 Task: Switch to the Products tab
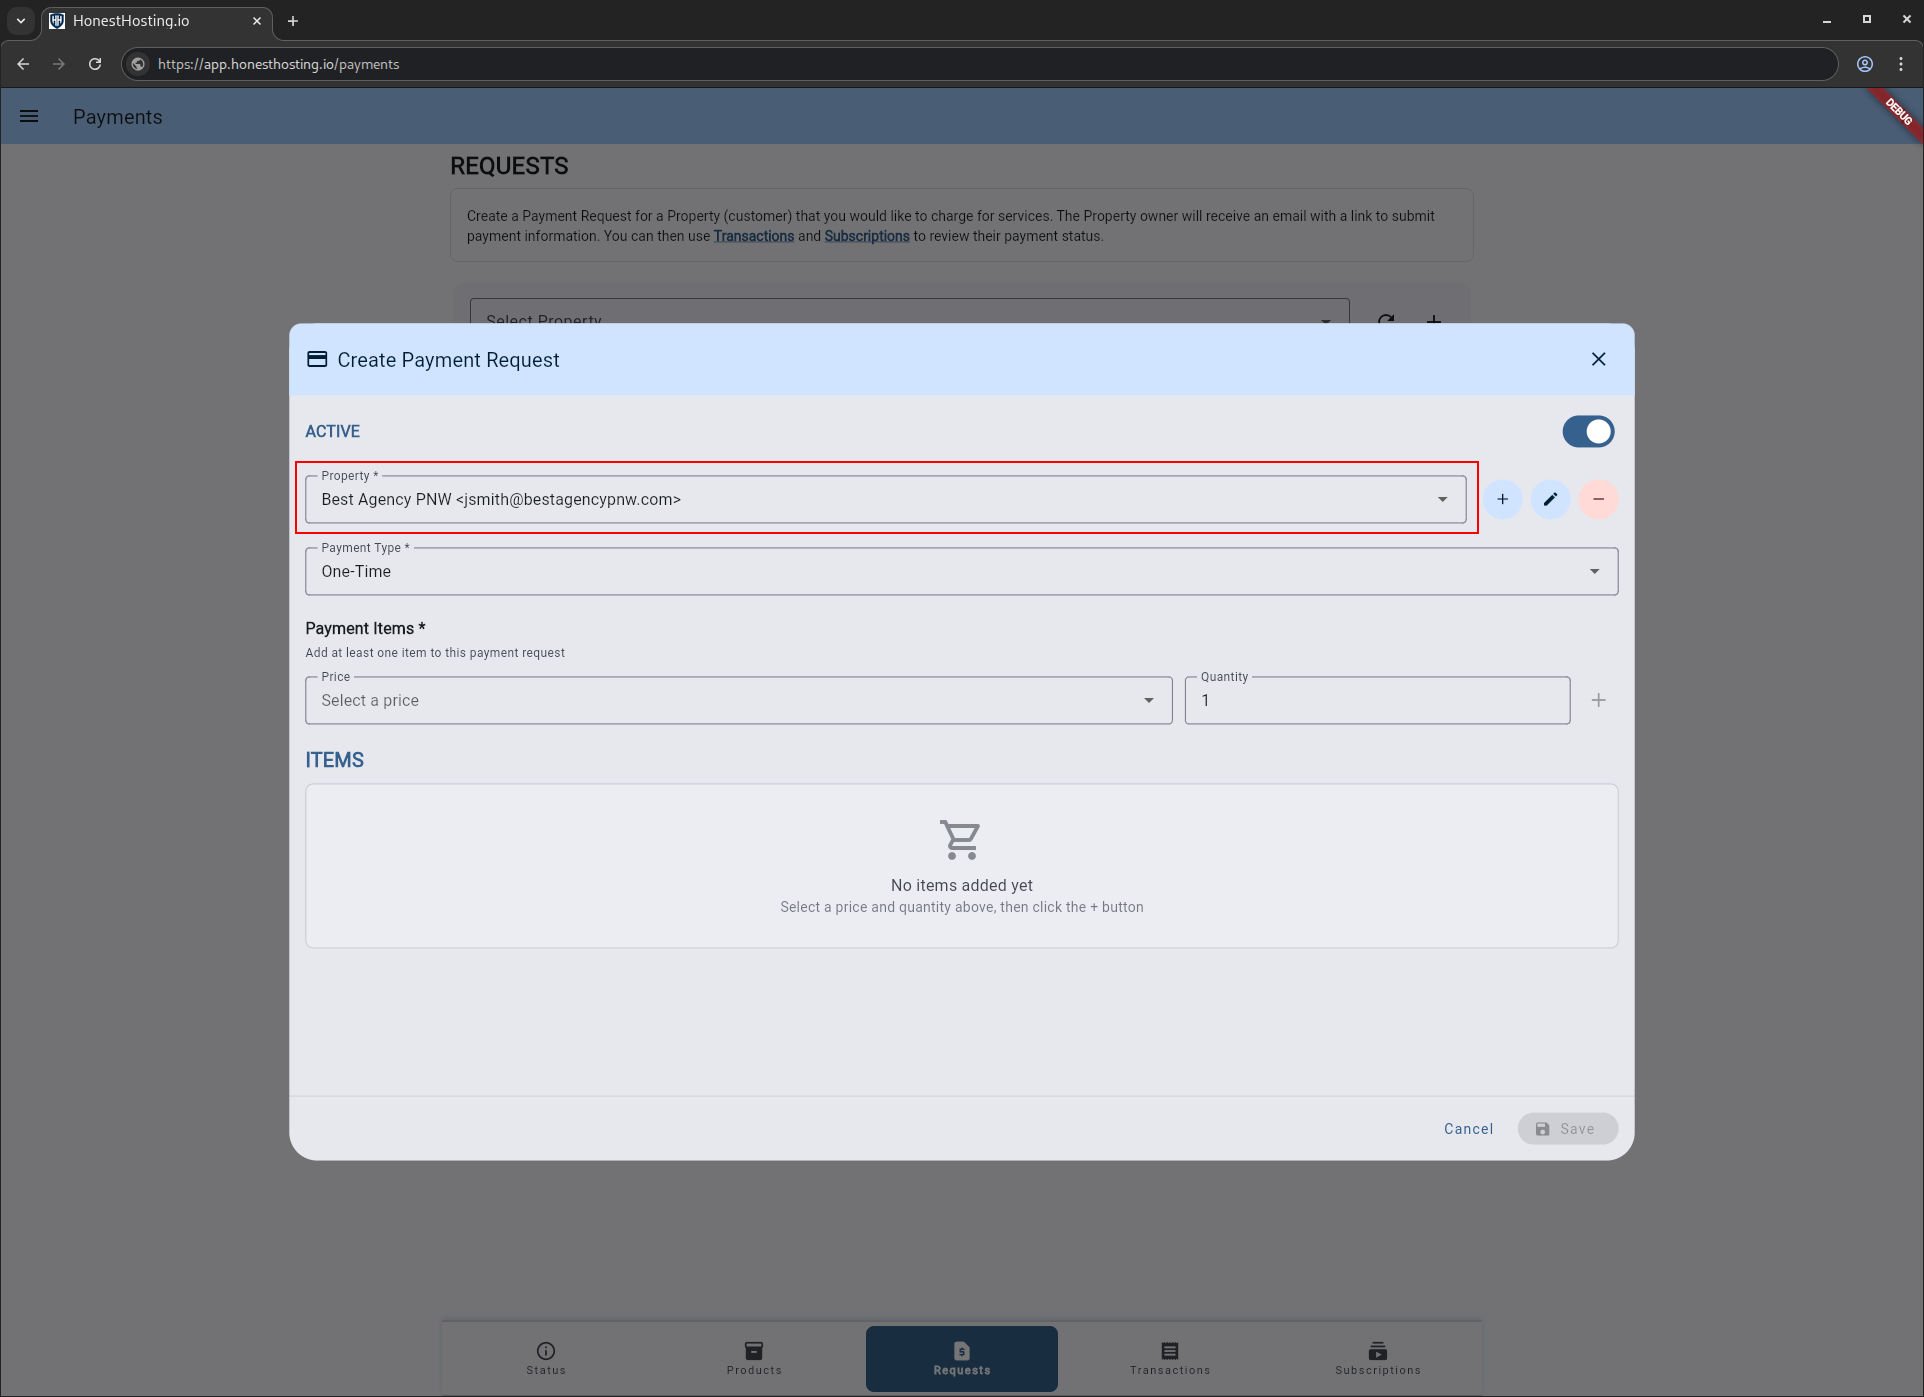point(754,1358)
